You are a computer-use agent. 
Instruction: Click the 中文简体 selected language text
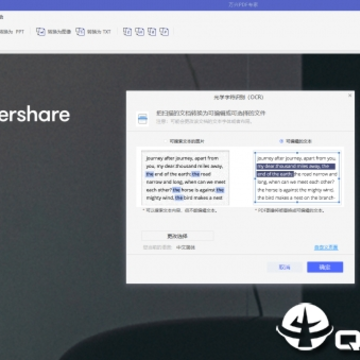(186, 248)
